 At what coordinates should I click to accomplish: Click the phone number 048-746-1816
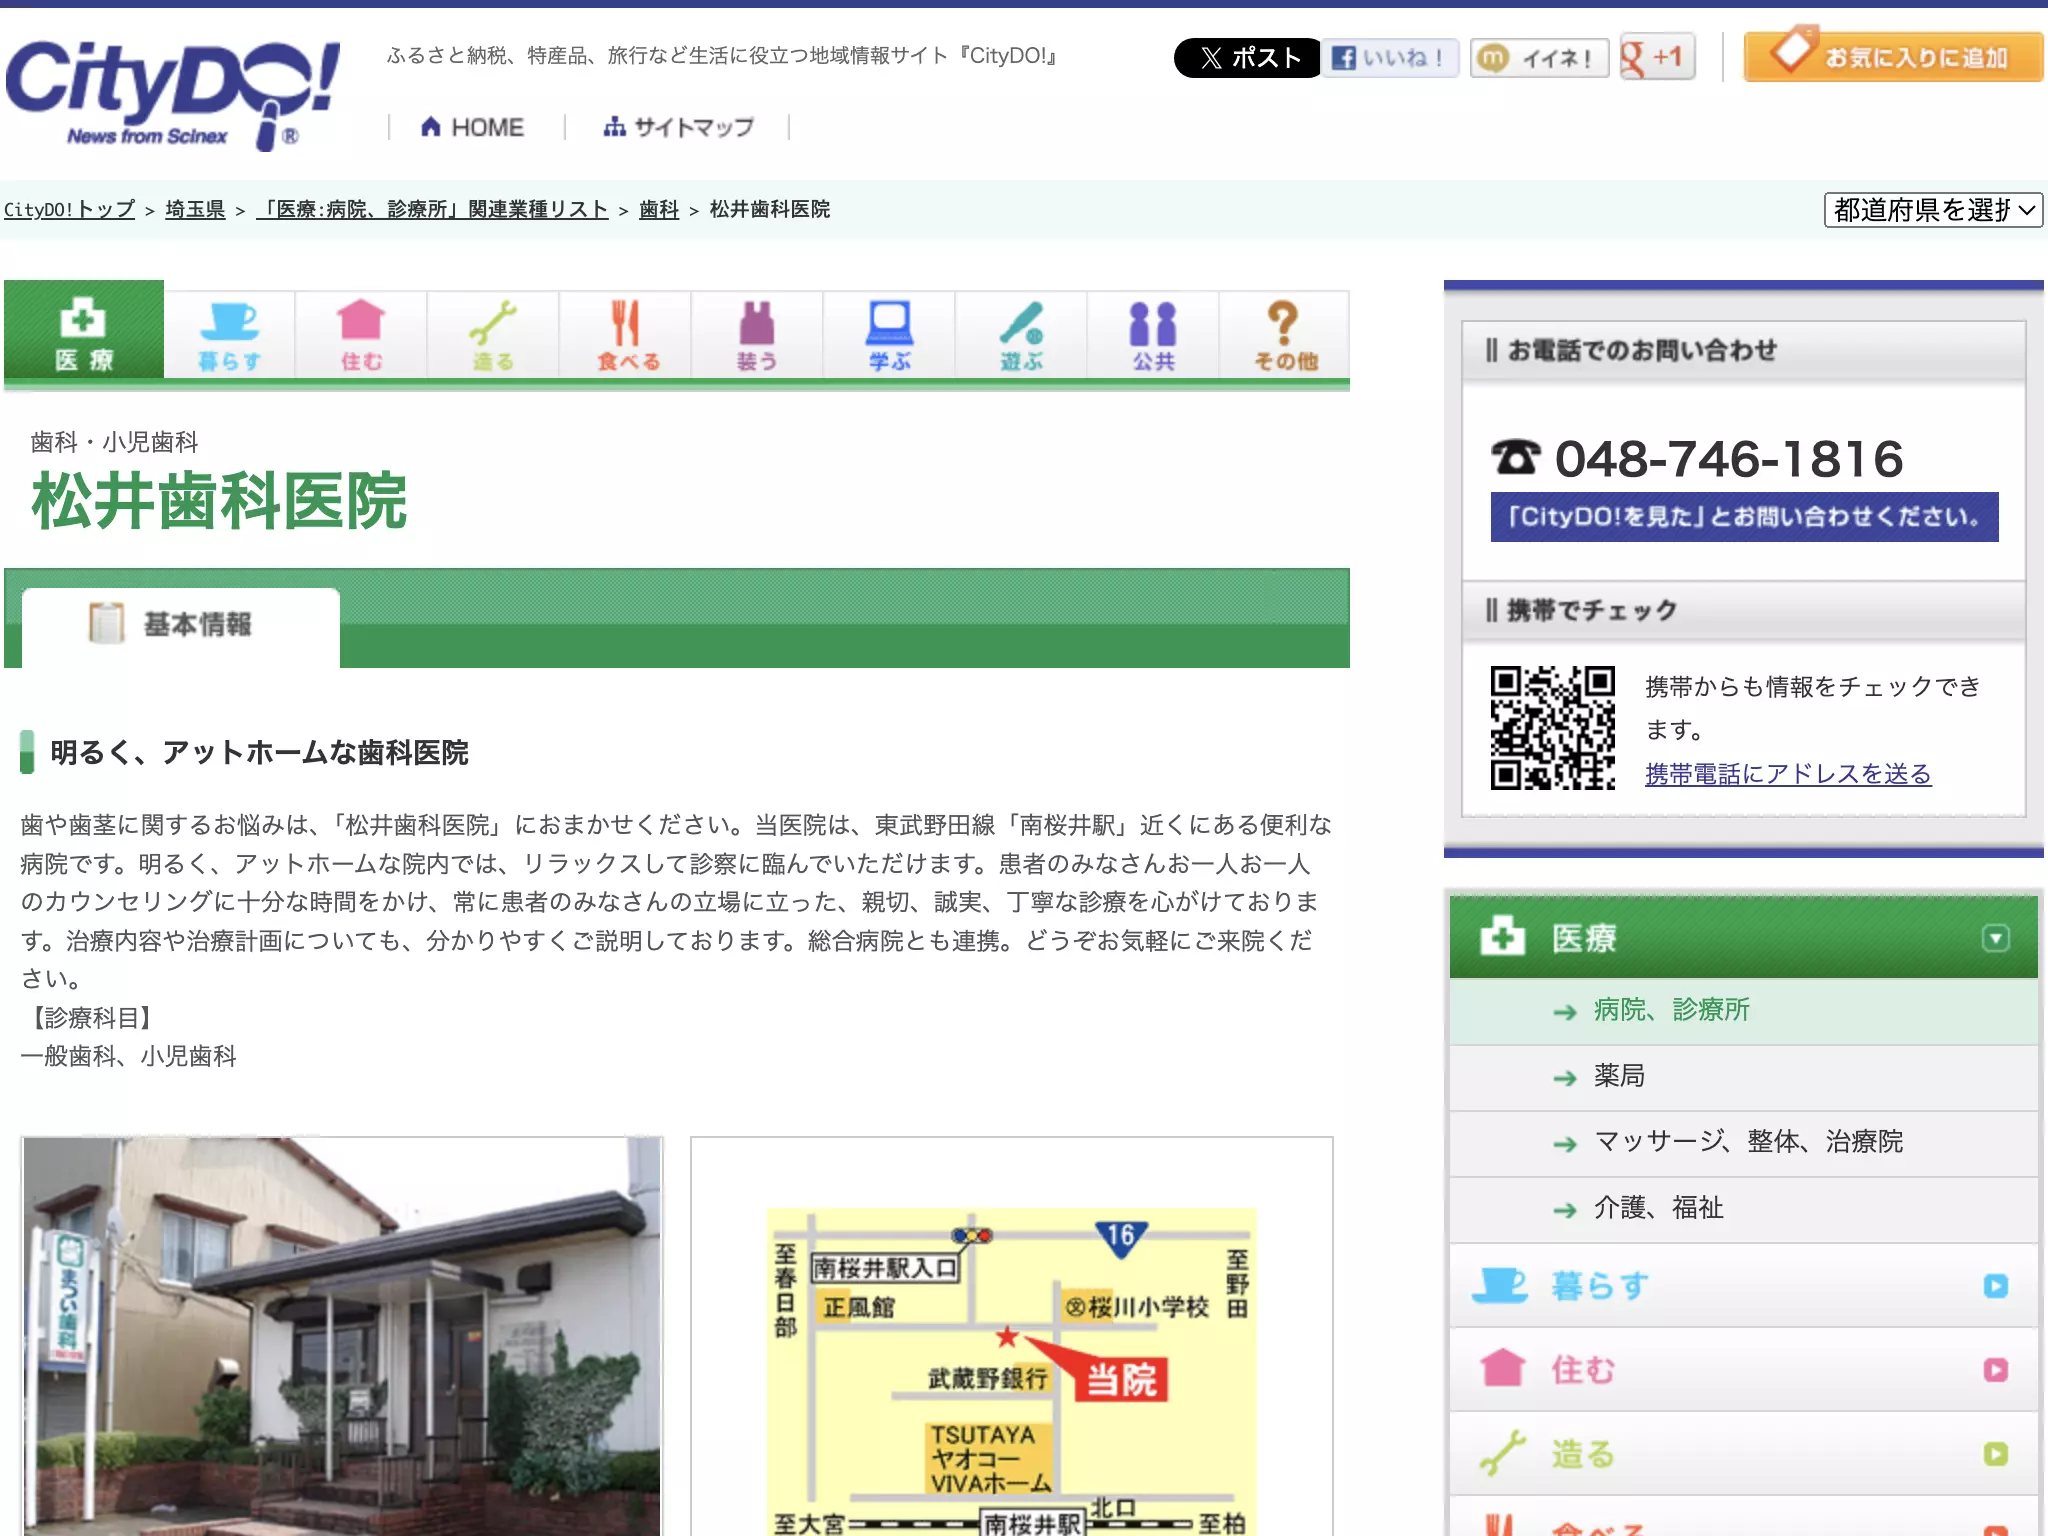(x=1728, y=459)
